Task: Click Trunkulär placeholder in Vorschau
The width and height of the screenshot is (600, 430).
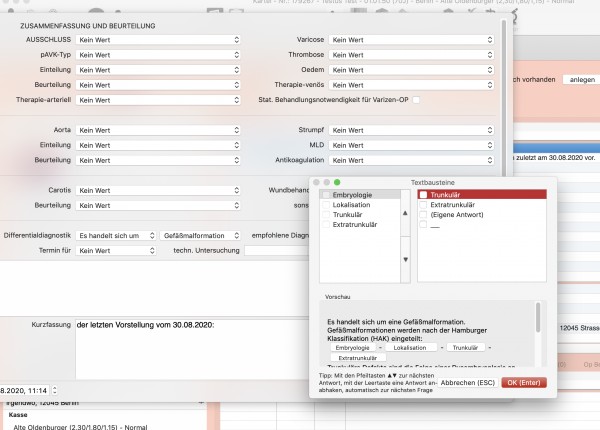Action: click(x=465, y=348)
